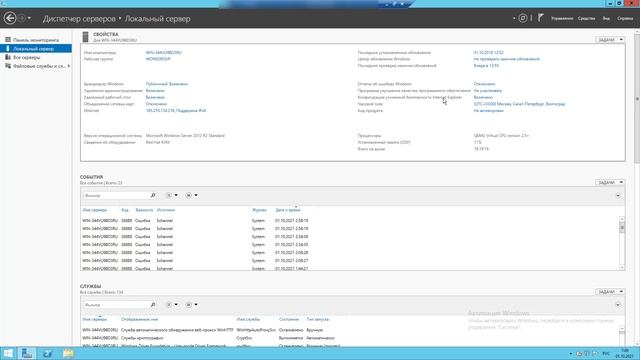Open the list options dropdown in events toolbar

(172, 196)
